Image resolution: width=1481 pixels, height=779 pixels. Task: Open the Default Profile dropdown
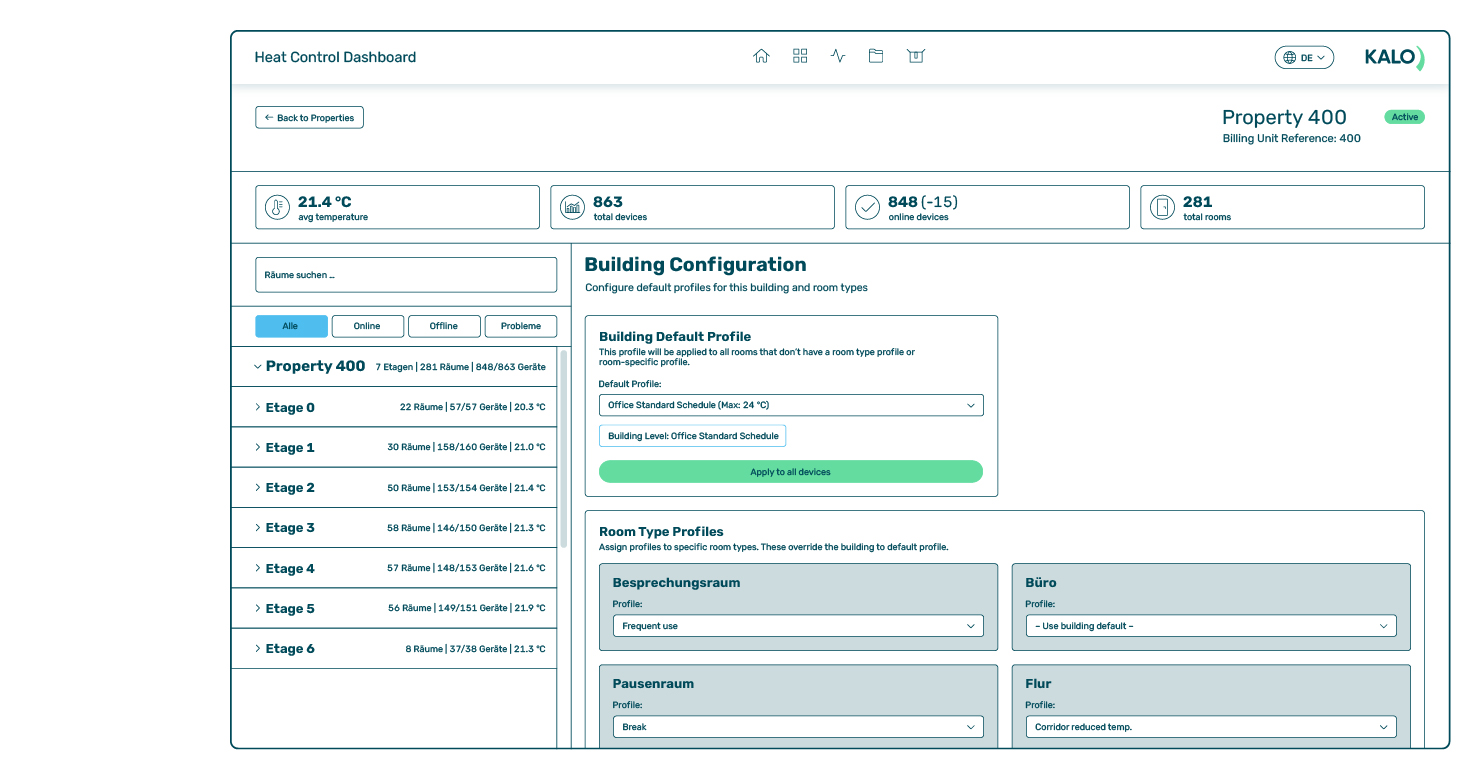(x=790, y=405)
